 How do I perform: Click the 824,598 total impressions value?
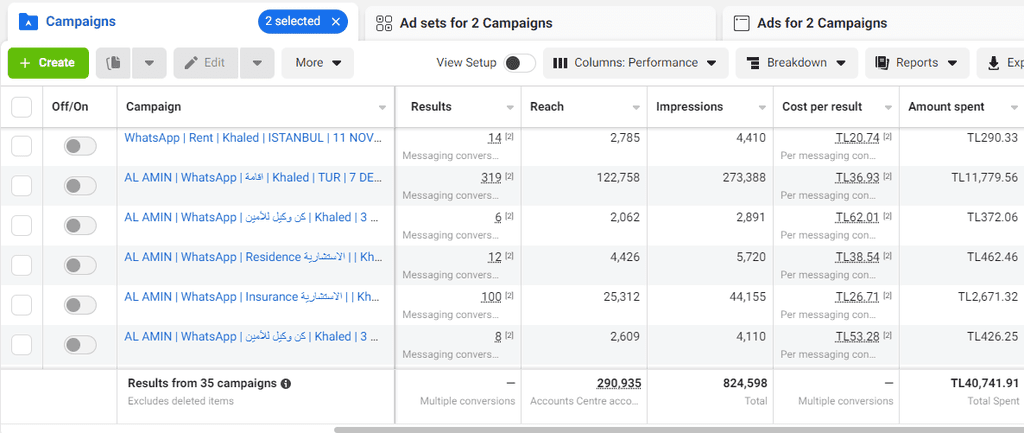tap(745, 383)
